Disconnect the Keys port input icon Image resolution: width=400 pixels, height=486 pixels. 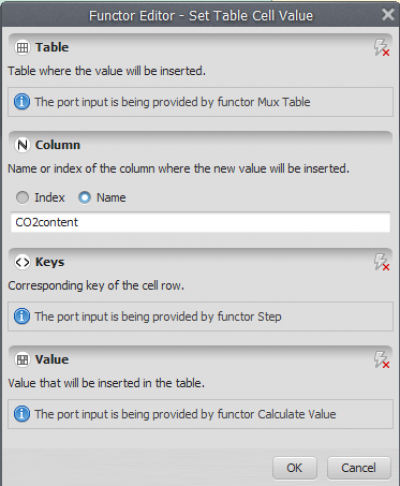click(x=381, y=262)
